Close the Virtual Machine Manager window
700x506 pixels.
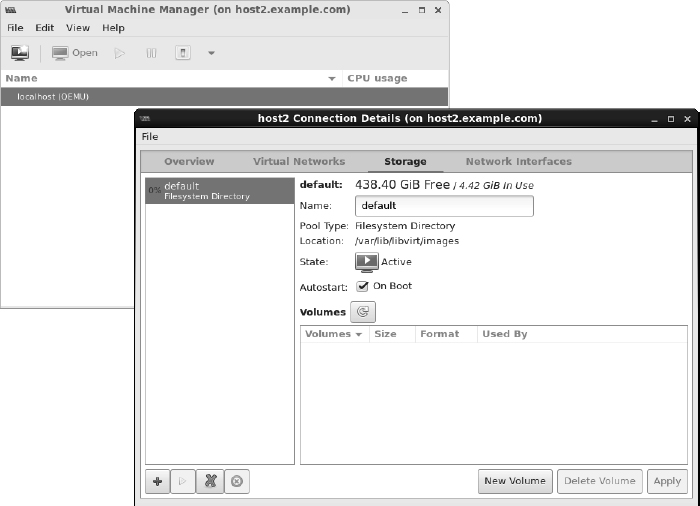tap(438, 10)
